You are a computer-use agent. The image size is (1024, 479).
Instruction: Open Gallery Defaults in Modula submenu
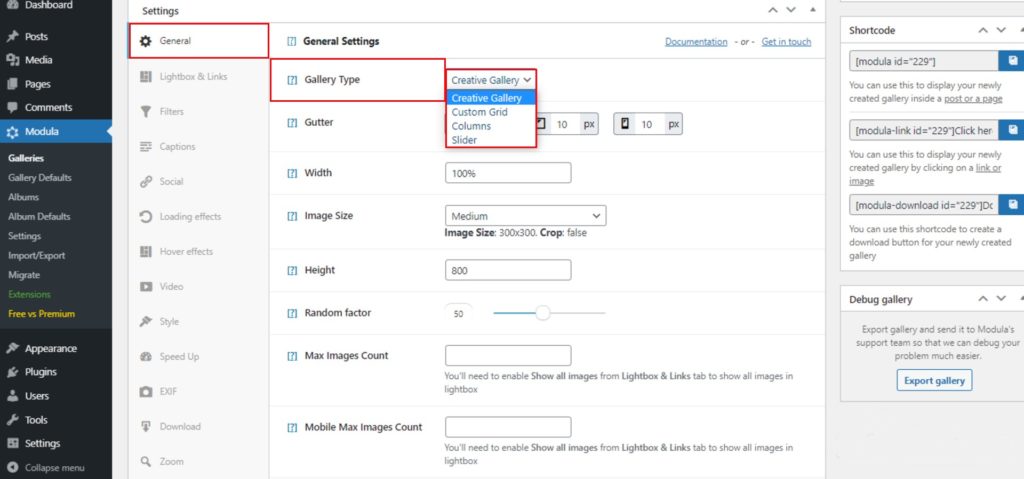[40, 178]
